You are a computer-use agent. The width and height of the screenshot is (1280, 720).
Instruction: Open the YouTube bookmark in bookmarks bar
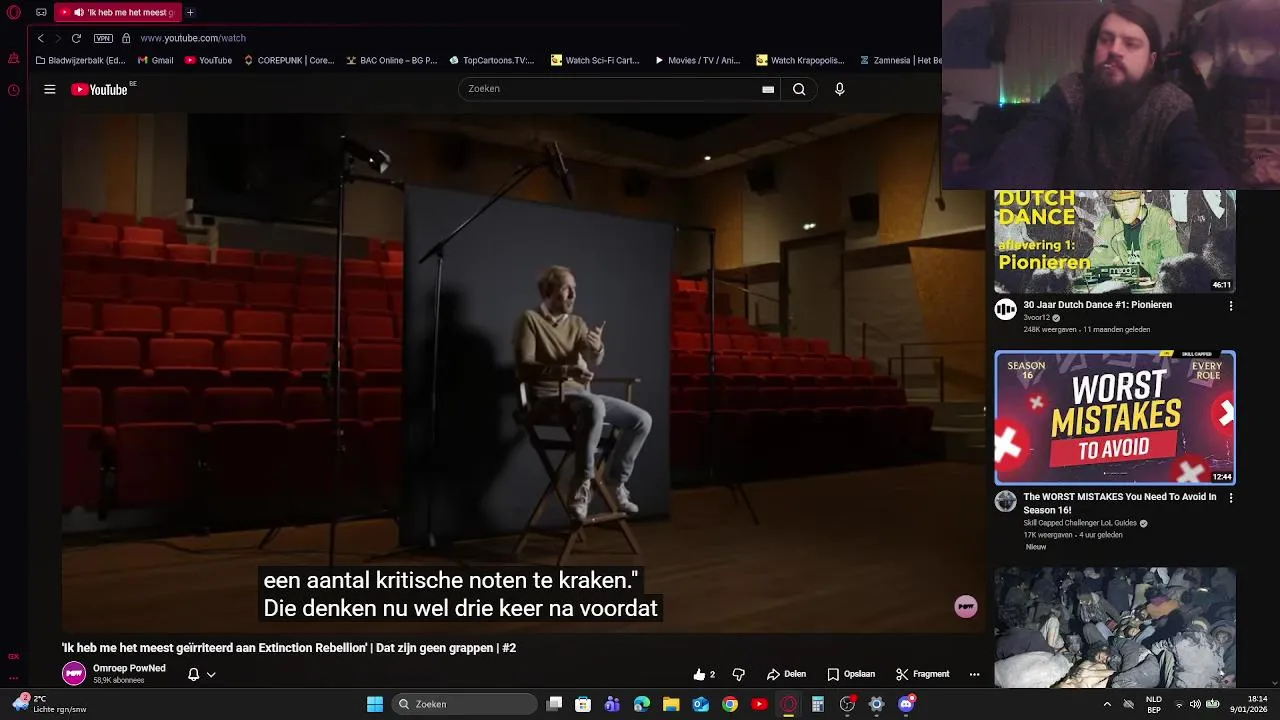point(208,60)
